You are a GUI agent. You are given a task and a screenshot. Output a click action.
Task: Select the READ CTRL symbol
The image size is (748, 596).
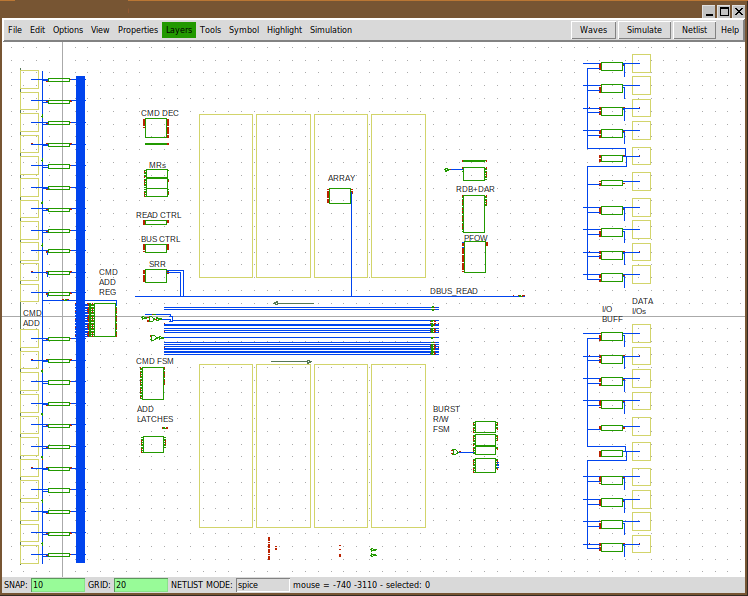[155, 223]
